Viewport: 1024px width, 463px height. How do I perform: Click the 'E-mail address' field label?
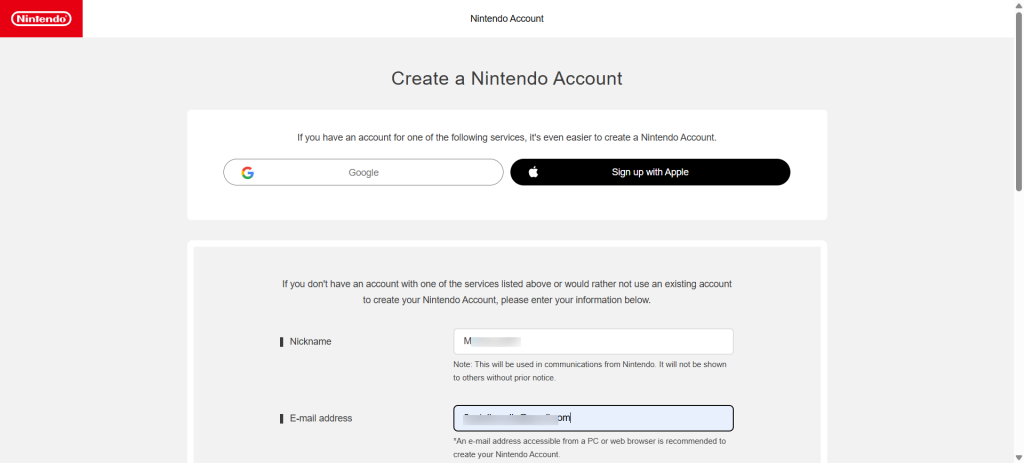coord(321,418)
